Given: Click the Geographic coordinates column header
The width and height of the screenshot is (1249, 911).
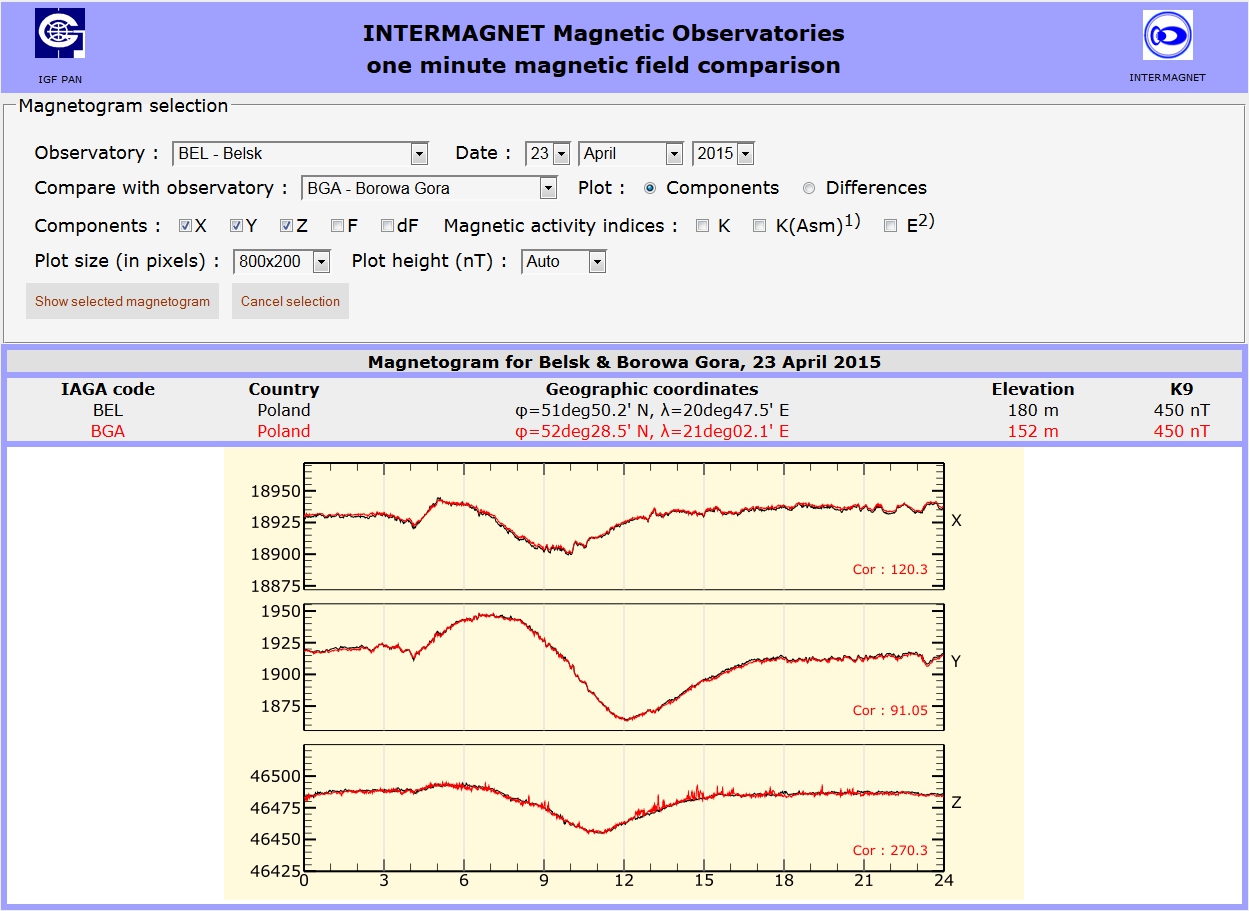Looking at the screenshot, I should point(652,389).
